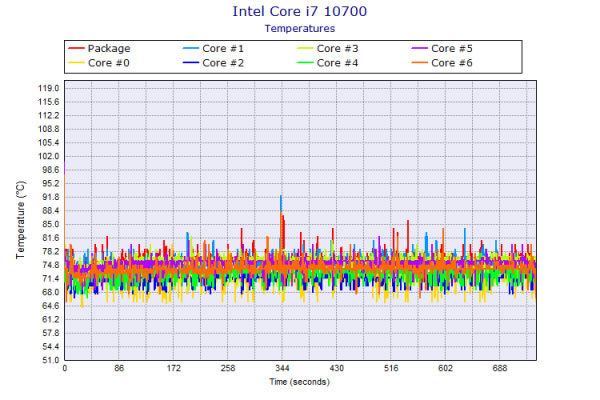This screenshot has width=600, height=400.
Task: Click the 112.2 y-axis value
Action: [49, 116]
